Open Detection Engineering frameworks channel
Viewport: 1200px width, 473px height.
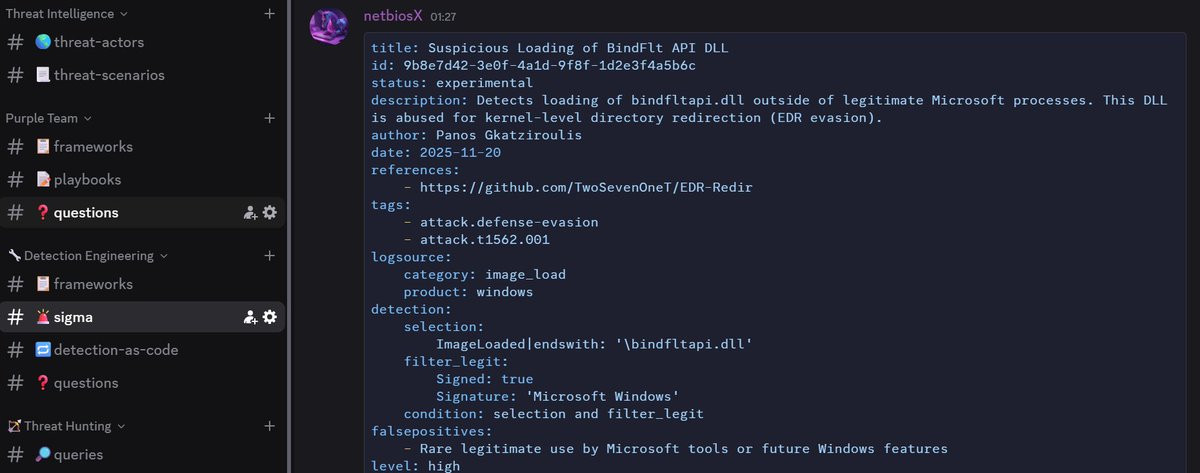[93, 284]
